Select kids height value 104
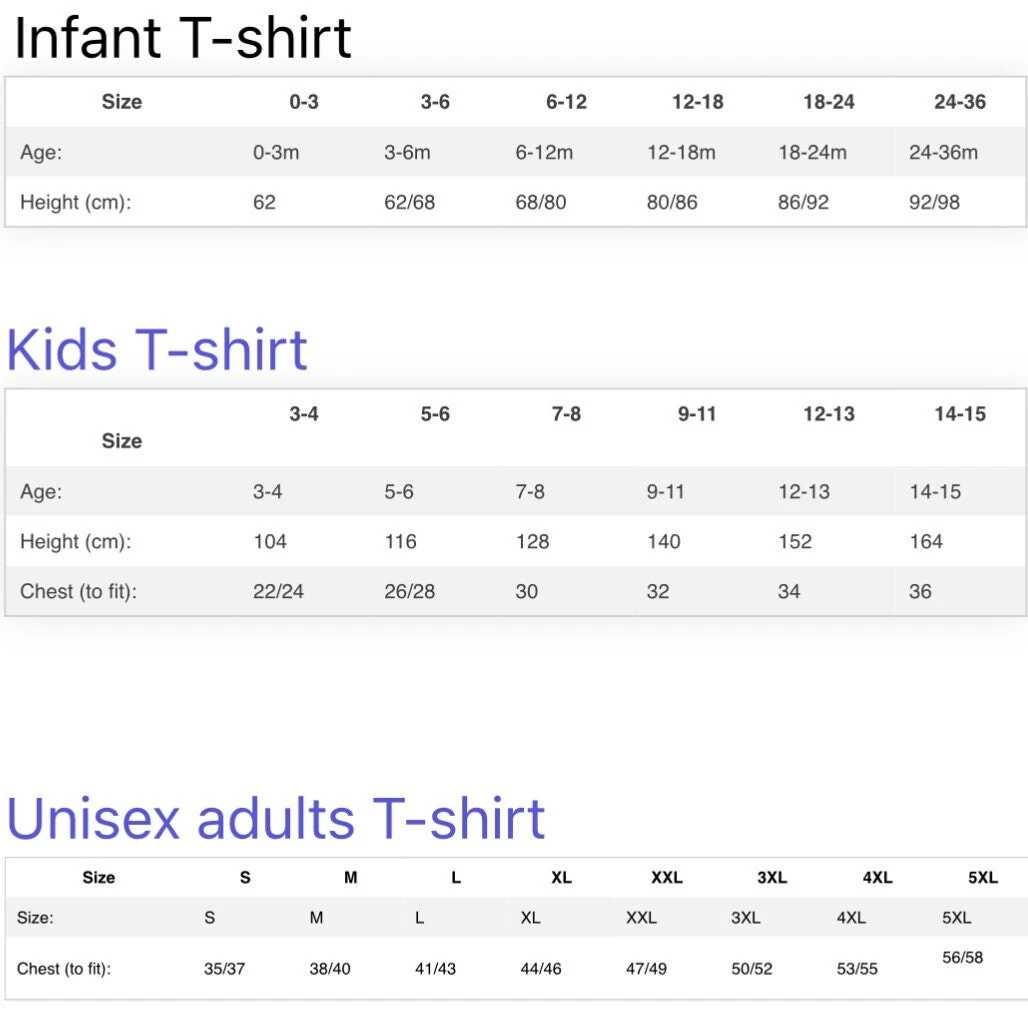The width and height of the screenshot is (1028, 1029). click(x=269, y=542)
